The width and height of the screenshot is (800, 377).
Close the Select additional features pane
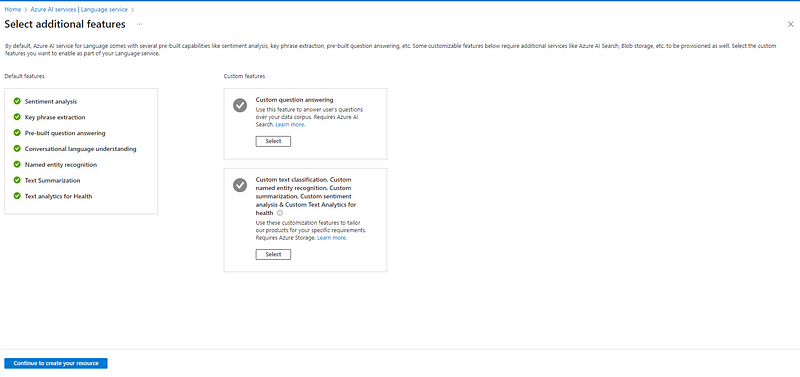(x=790, y=24)
